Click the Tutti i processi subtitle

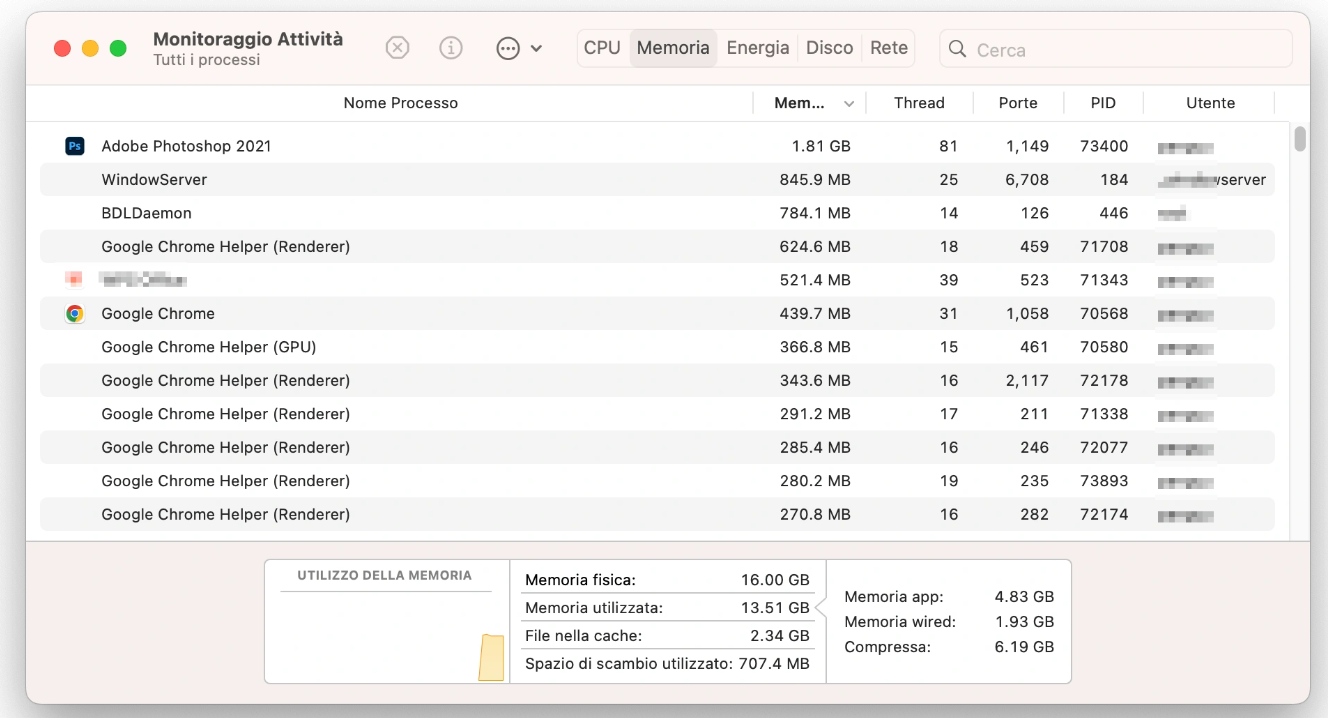206,60
